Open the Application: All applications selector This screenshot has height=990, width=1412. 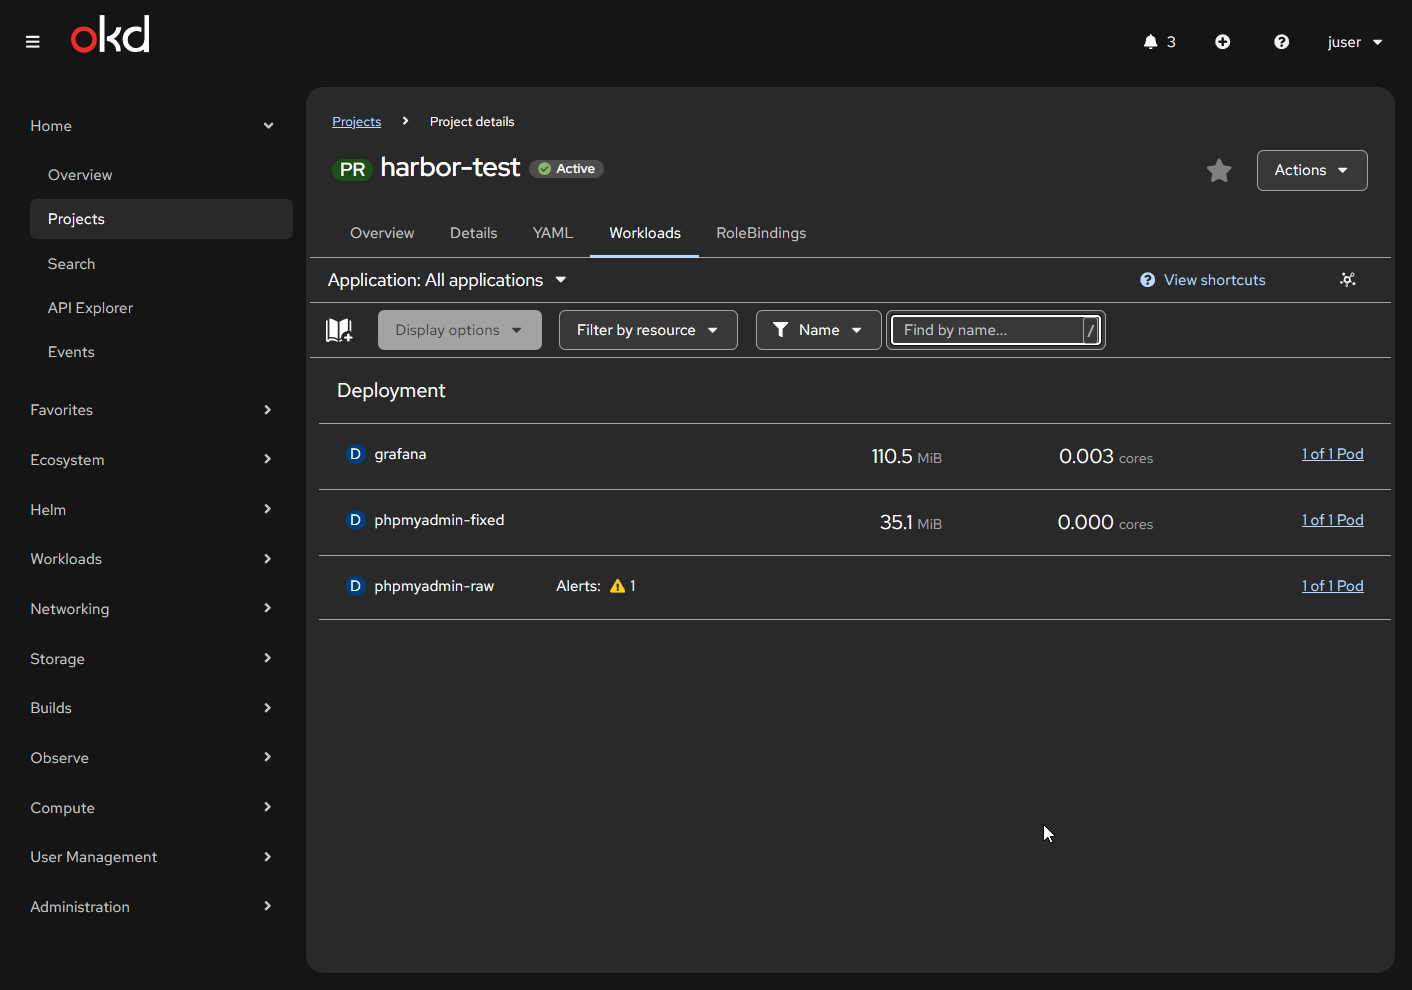pos(447,281)
